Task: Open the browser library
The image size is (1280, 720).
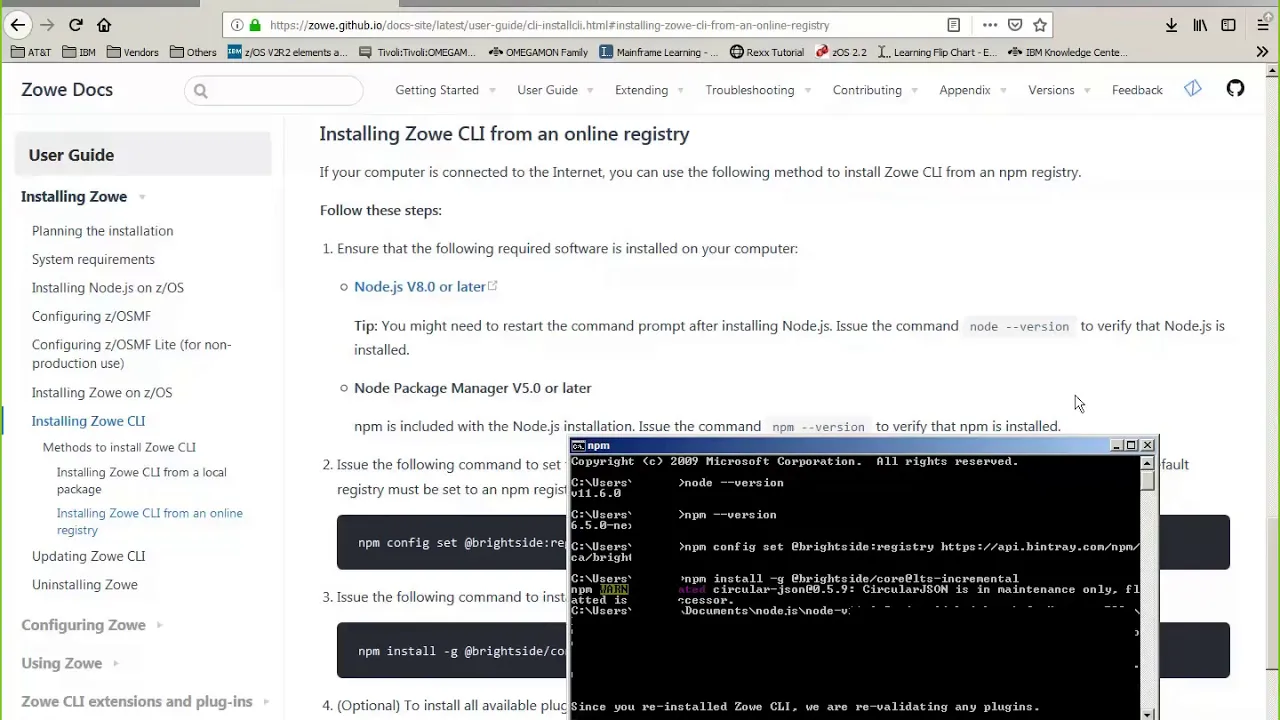Action: point(1200,25)
